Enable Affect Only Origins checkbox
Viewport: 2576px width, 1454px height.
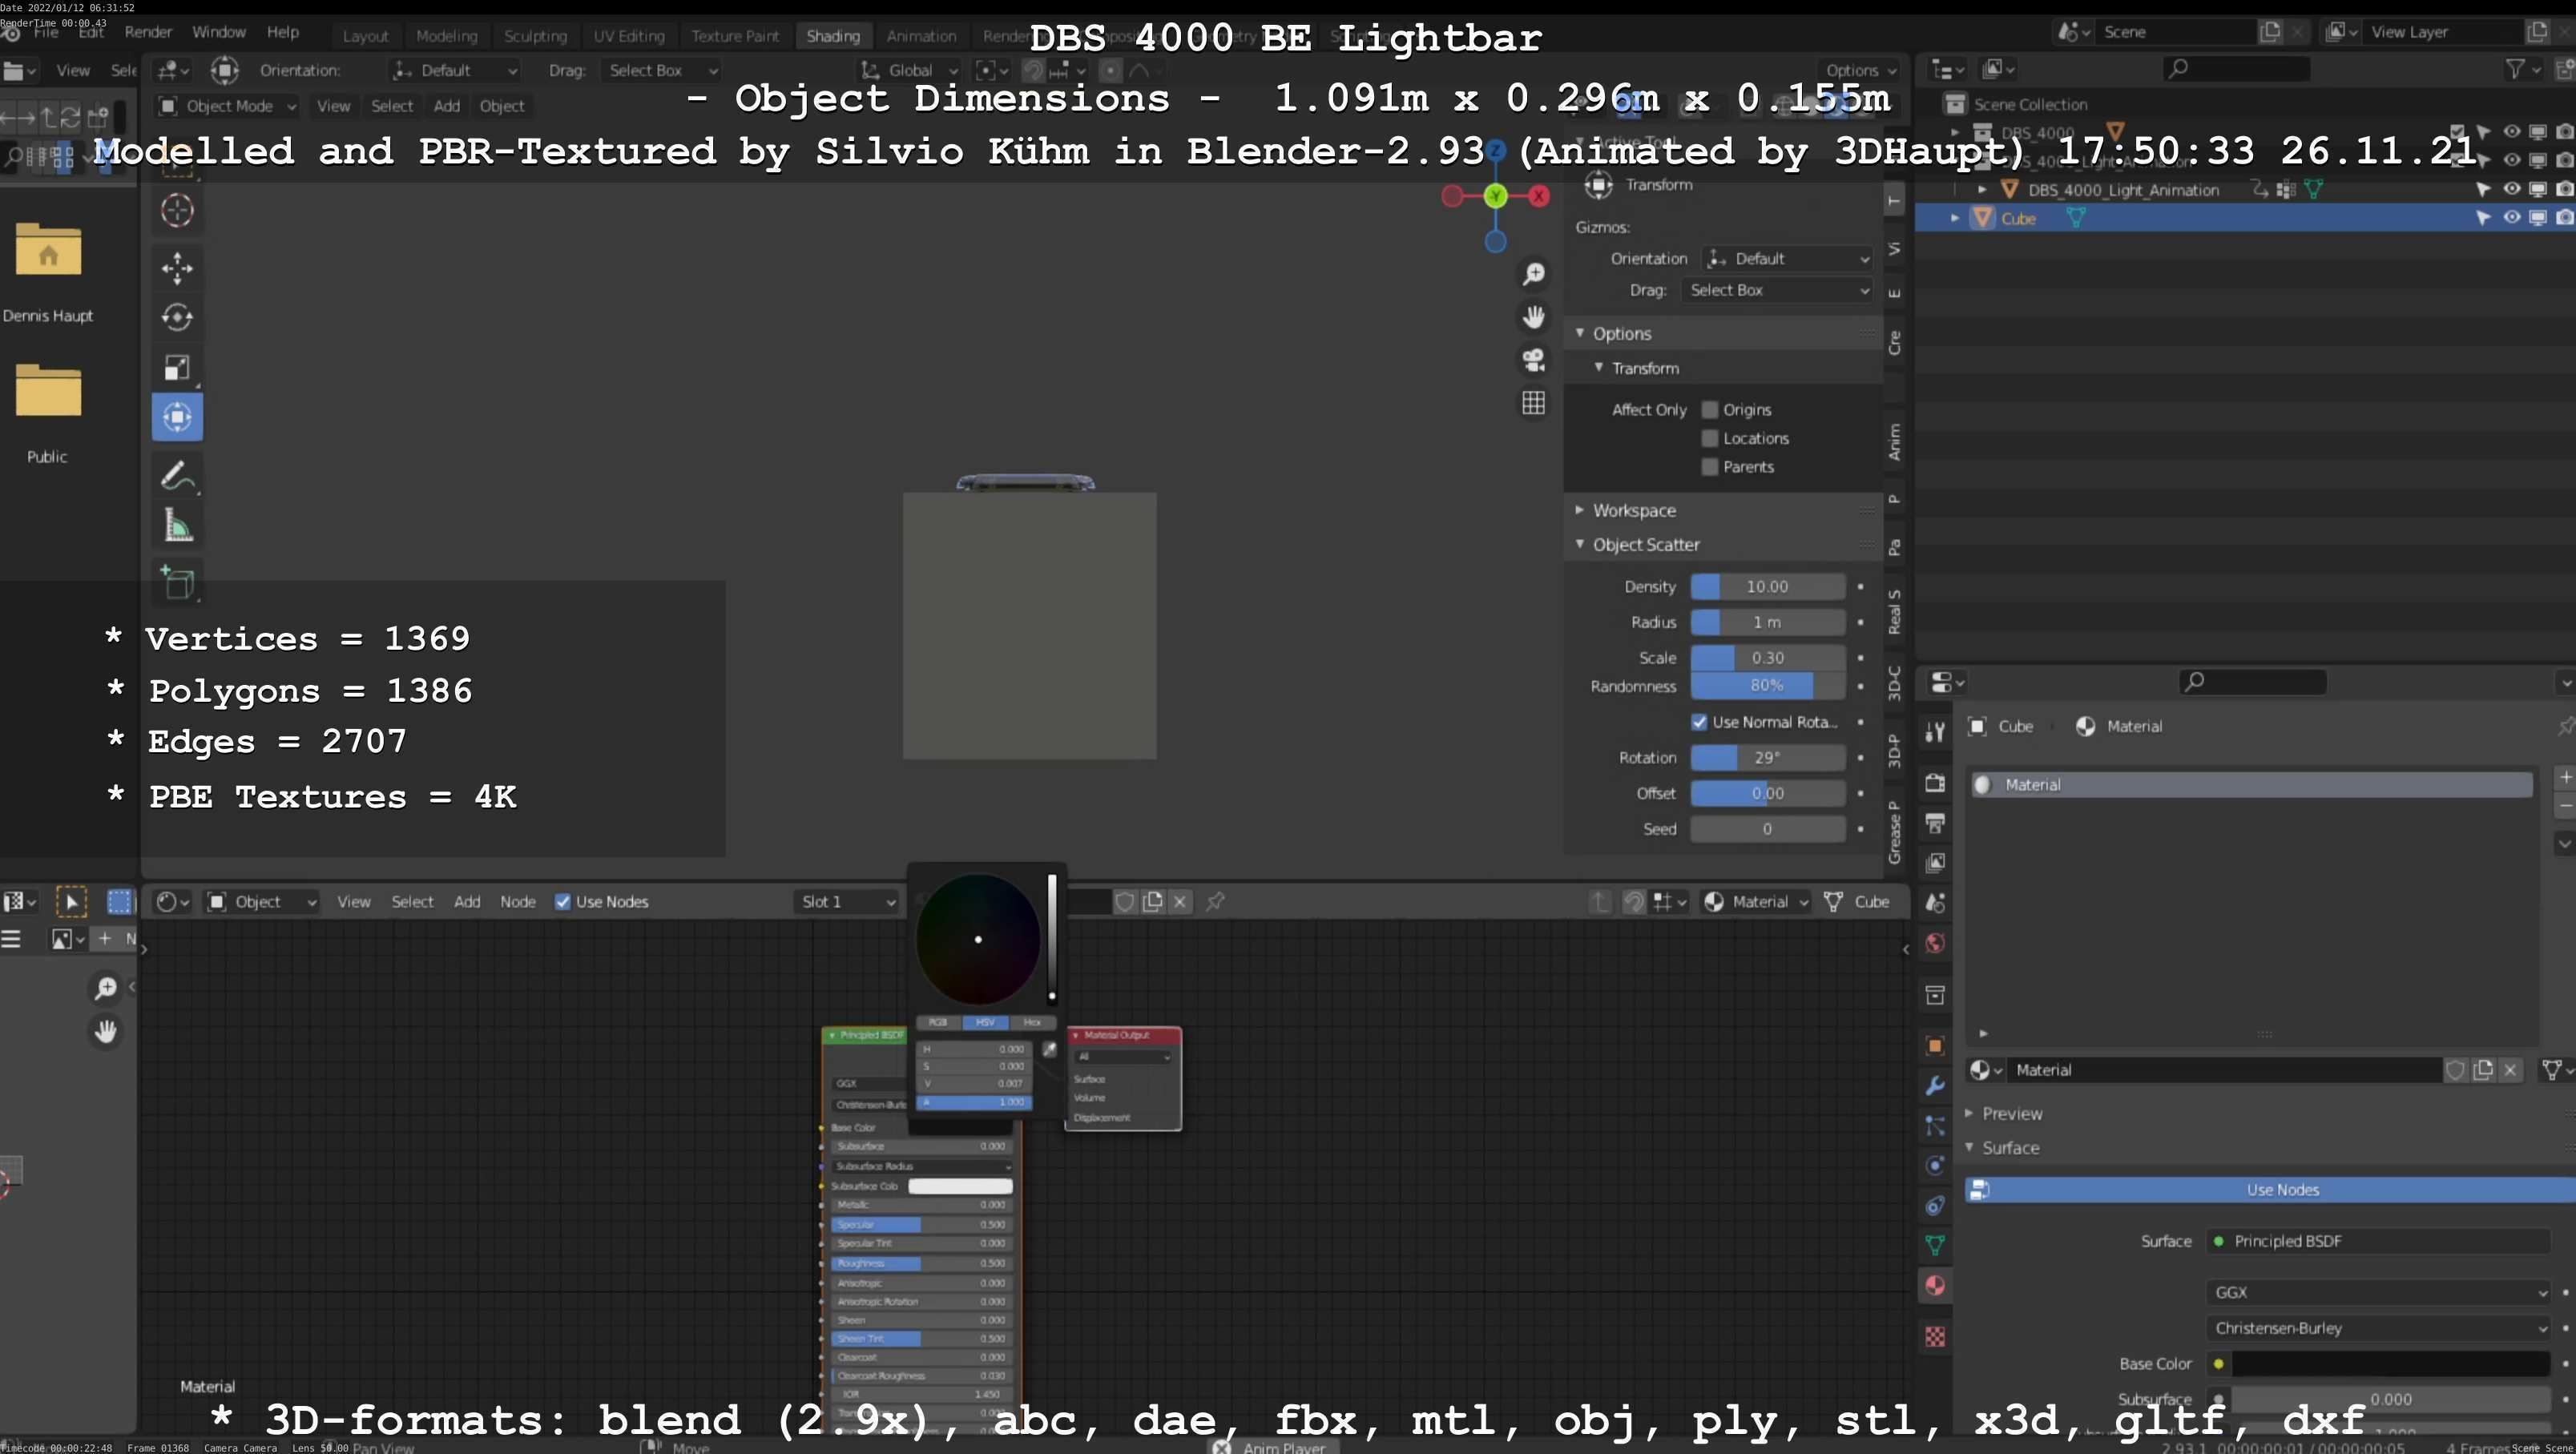pos(1710,410)
